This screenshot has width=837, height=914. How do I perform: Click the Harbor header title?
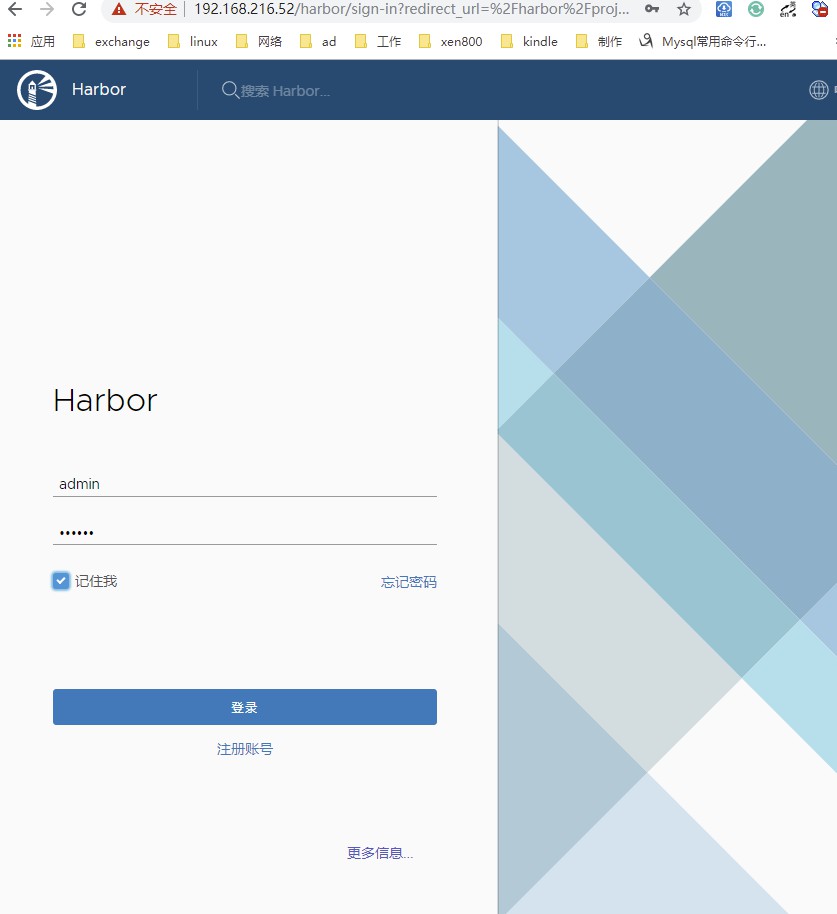tap(99, 89)
